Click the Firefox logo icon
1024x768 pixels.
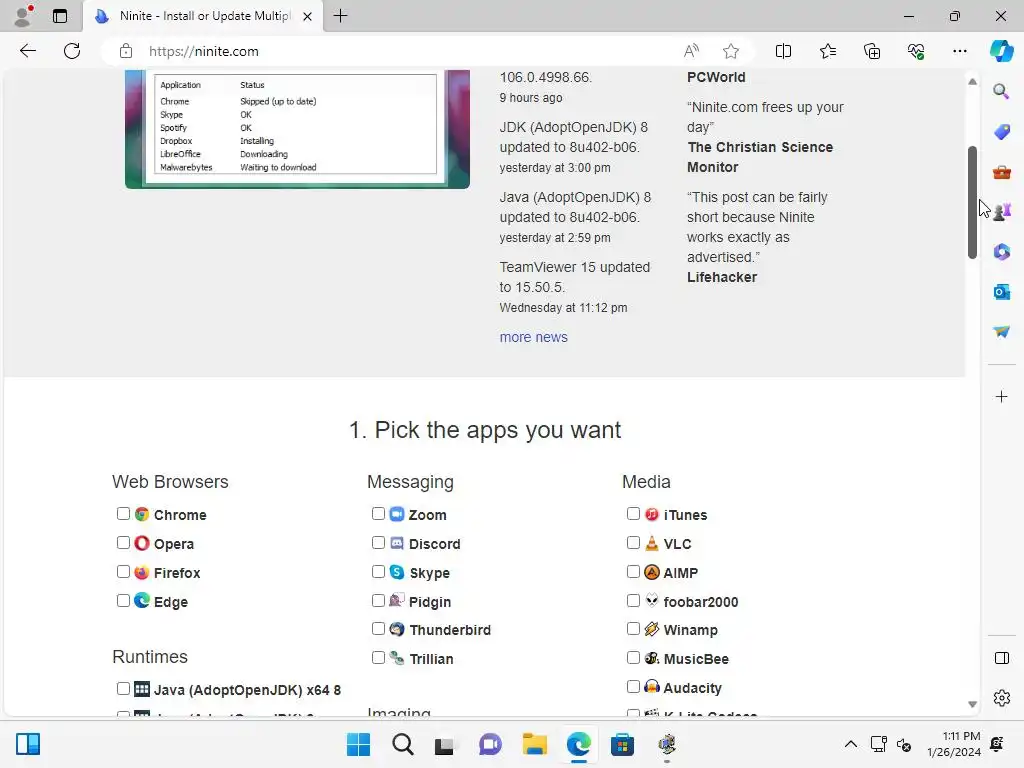(x=142, y=572)
